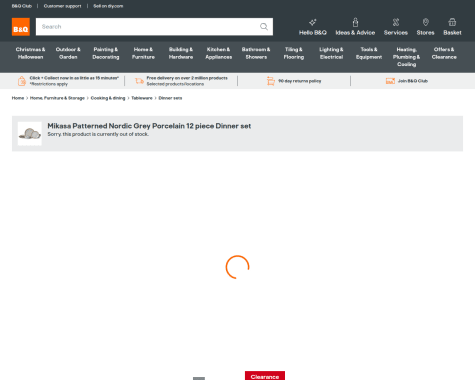Image resolution: width=475 pixels, height=380 pixels.
Task: Go to Tableware breadcrumb
Action: tap(142, 98)
